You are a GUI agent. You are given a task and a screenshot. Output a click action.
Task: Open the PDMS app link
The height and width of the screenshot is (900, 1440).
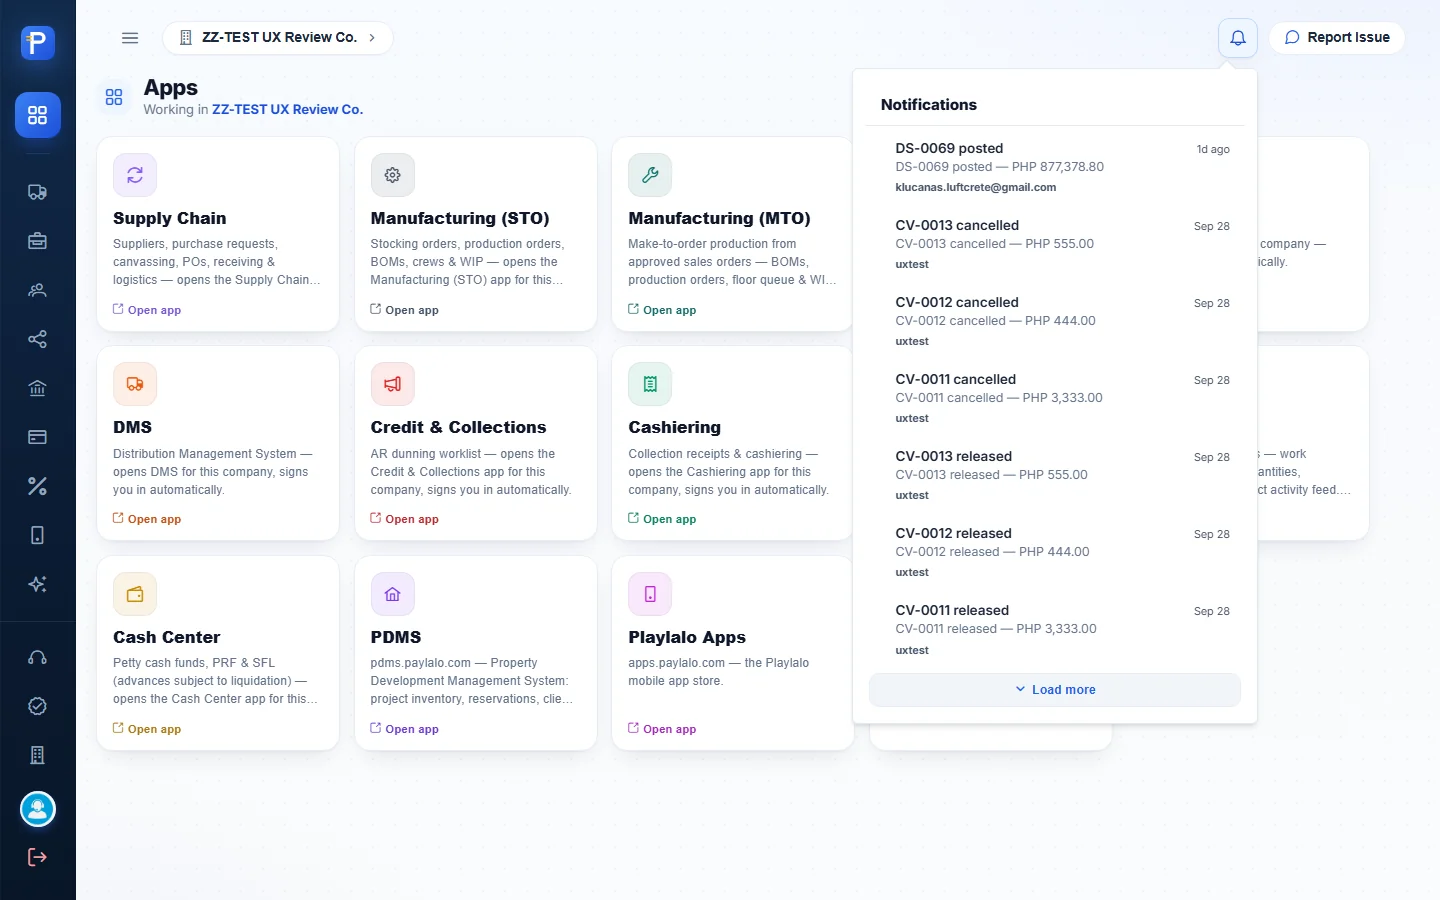coord(405,729)
